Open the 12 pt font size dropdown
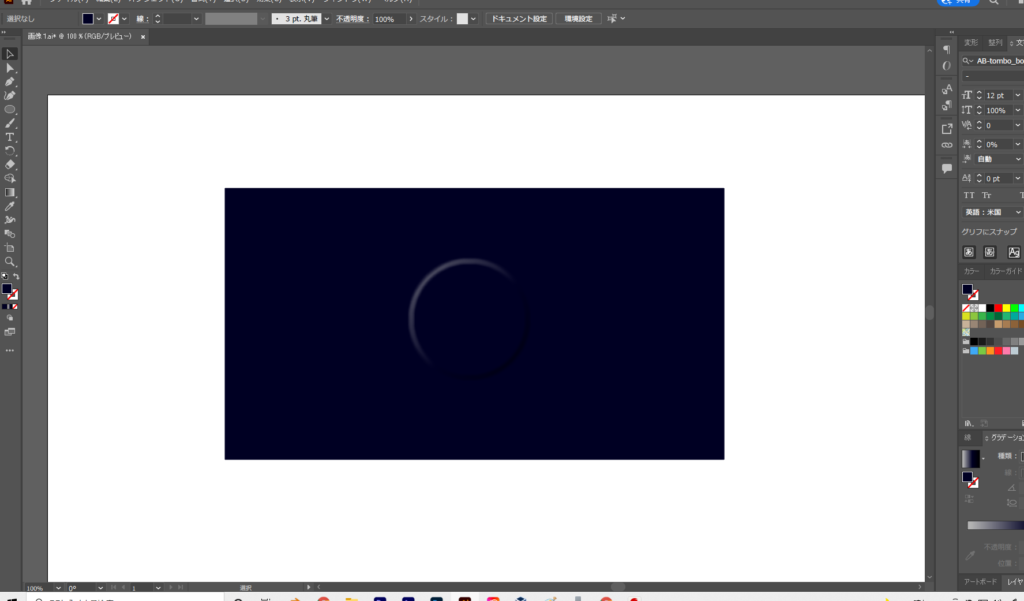The image size is (1024, 601). pos(1017,95)
